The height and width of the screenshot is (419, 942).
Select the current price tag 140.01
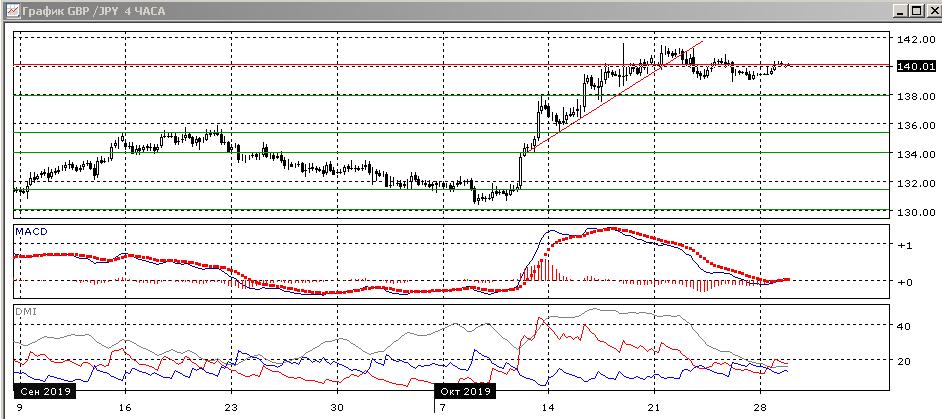click(x=915, y=66)
